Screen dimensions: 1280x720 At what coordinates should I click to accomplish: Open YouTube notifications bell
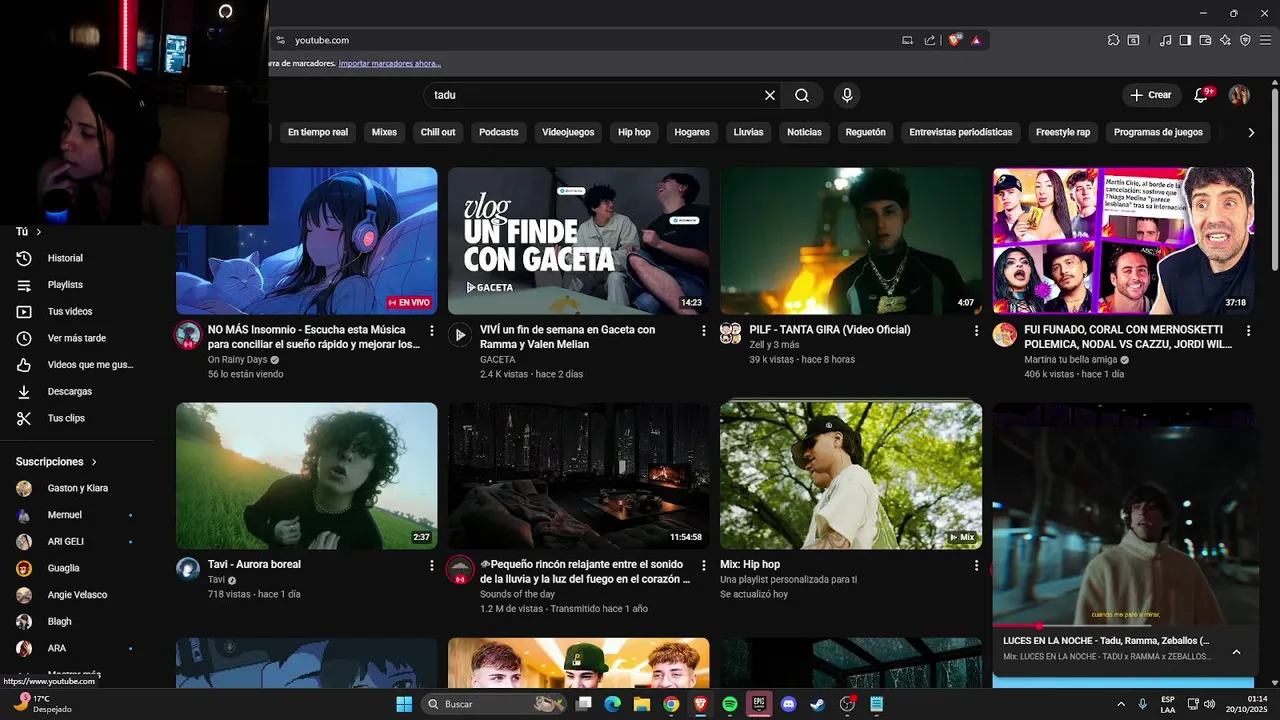(x=1202, y=95)
